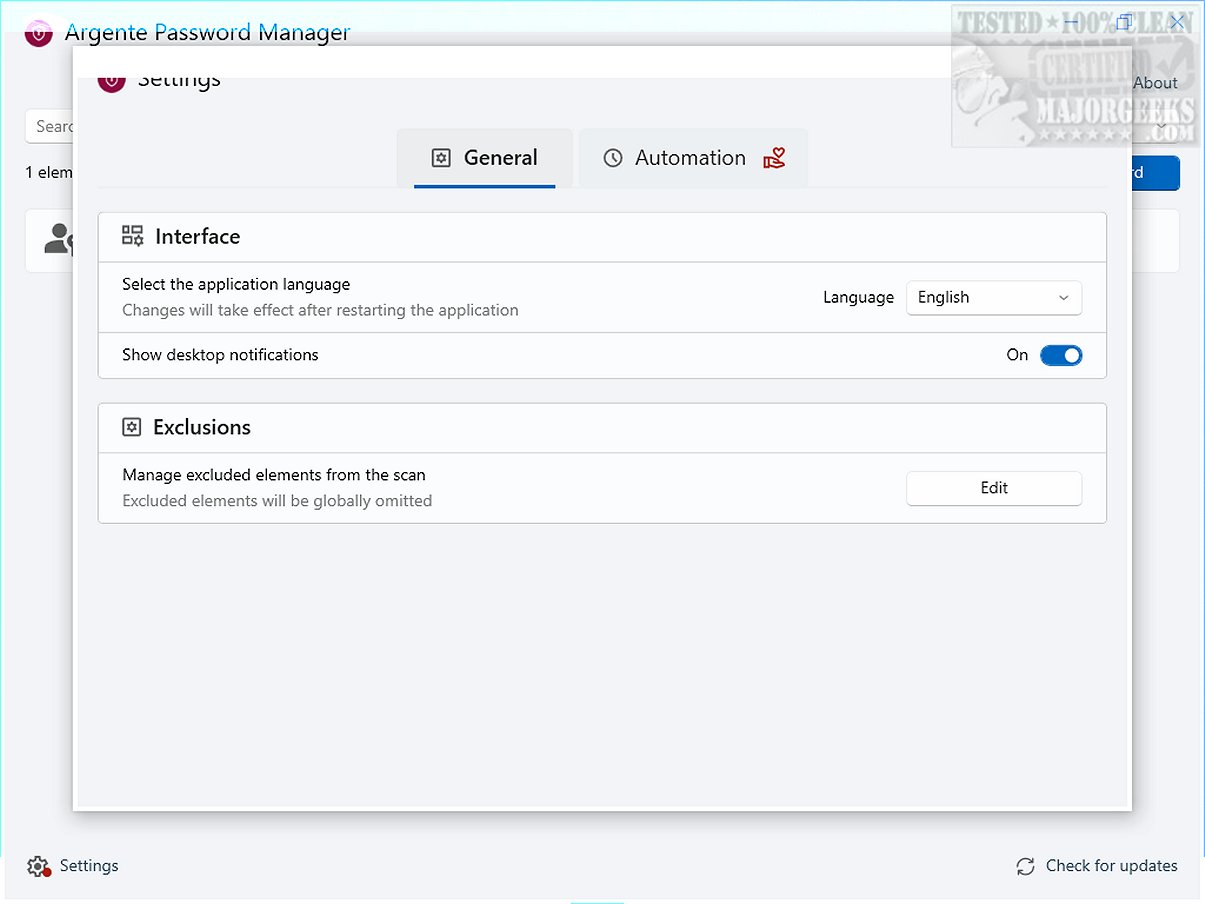This screenshot has width=1205, height=904.
Task: Click the gear-box icon on the General tab
Action: coord(441,158)
